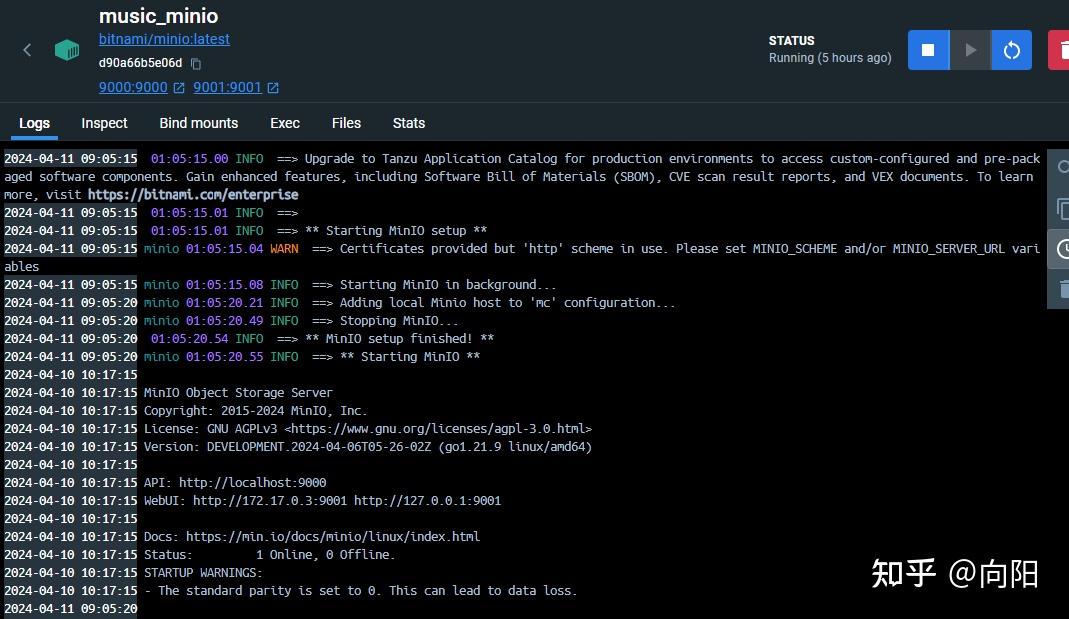Open the Exec tab

(x=285, y=123)
